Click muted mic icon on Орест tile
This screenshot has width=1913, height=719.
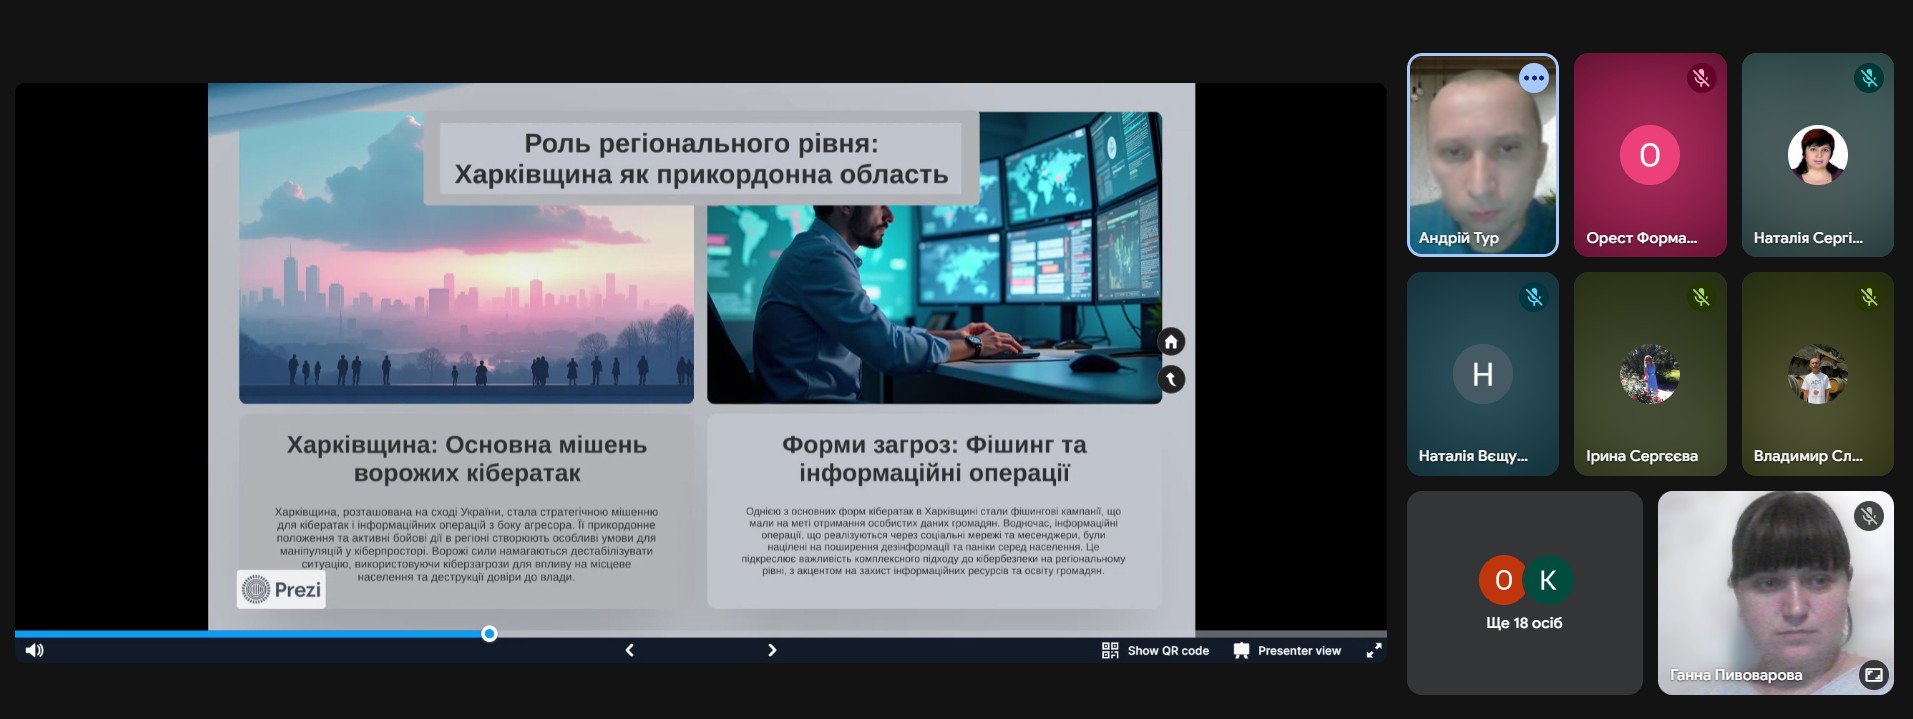click(1701, 78)
